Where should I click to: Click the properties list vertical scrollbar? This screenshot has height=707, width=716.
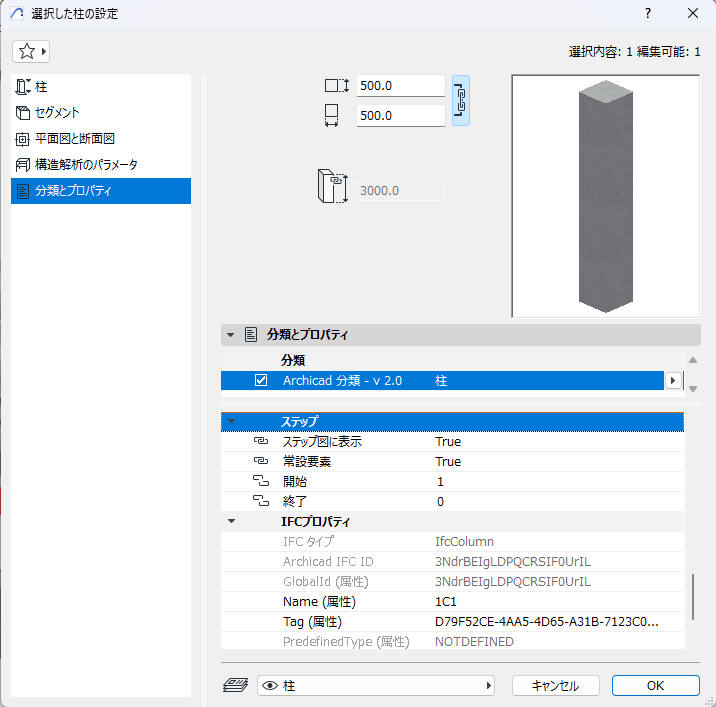[x=692, y=597]
